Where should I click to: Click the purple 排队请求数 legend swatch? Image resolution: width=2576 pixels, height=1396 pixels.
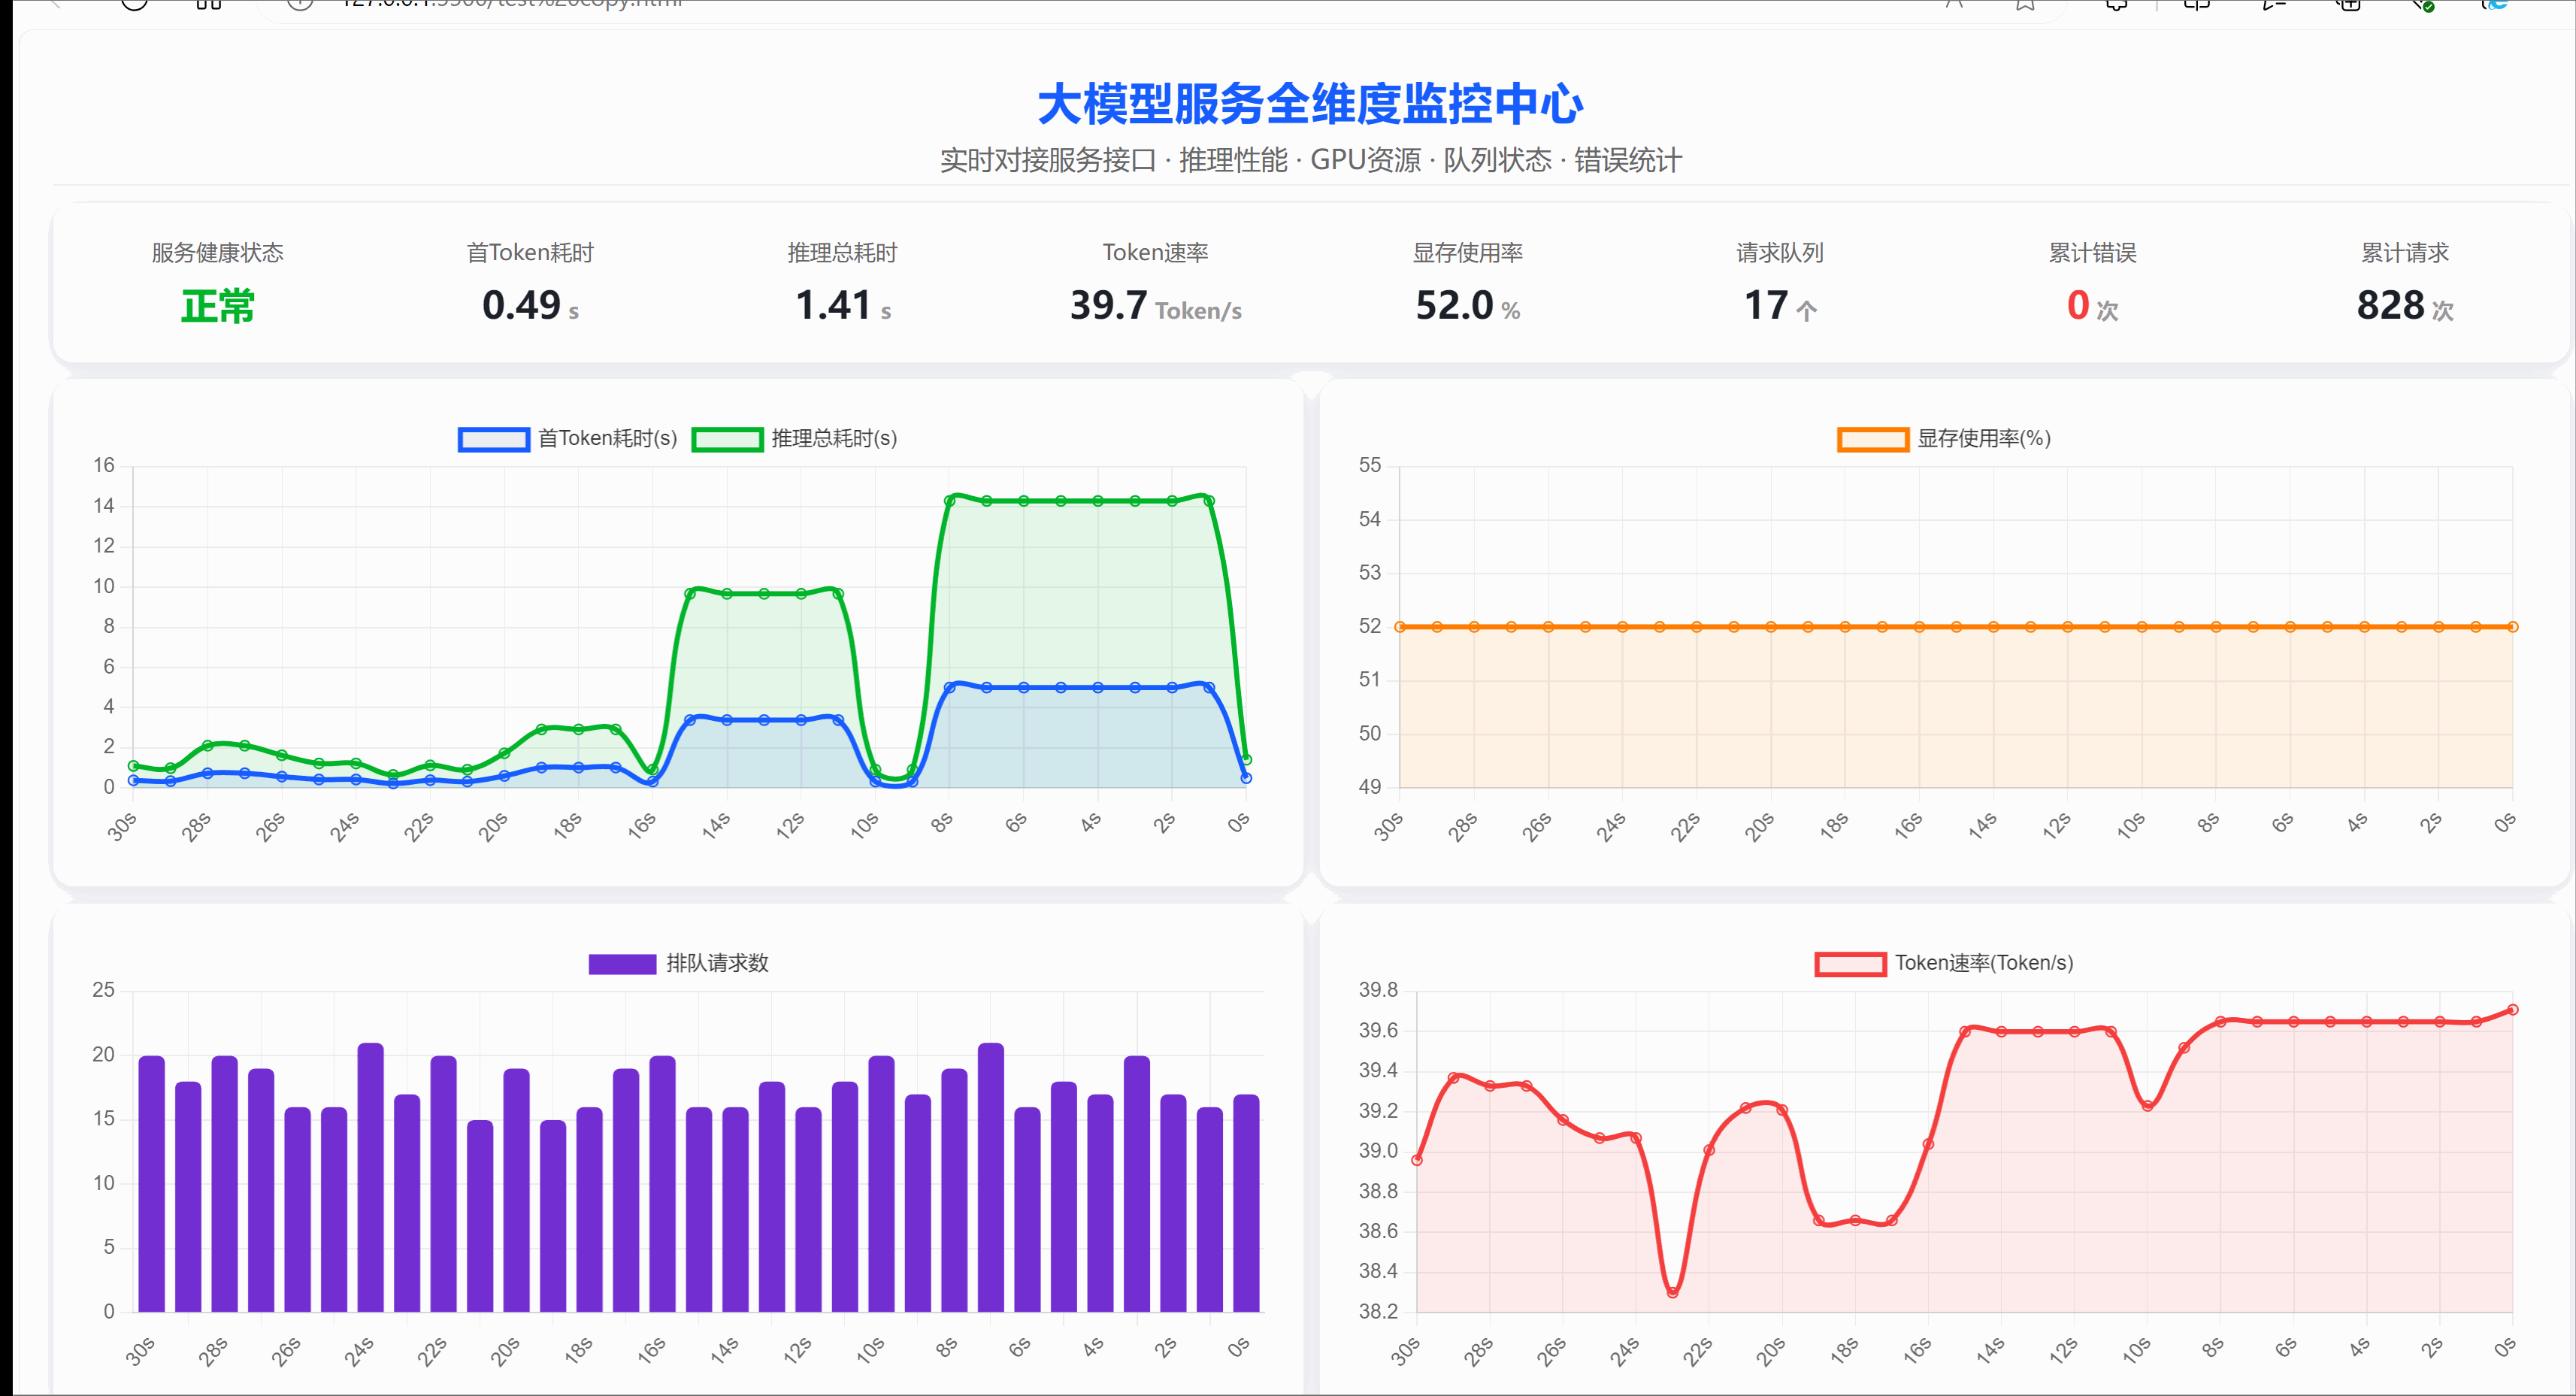tap(622, 964)
